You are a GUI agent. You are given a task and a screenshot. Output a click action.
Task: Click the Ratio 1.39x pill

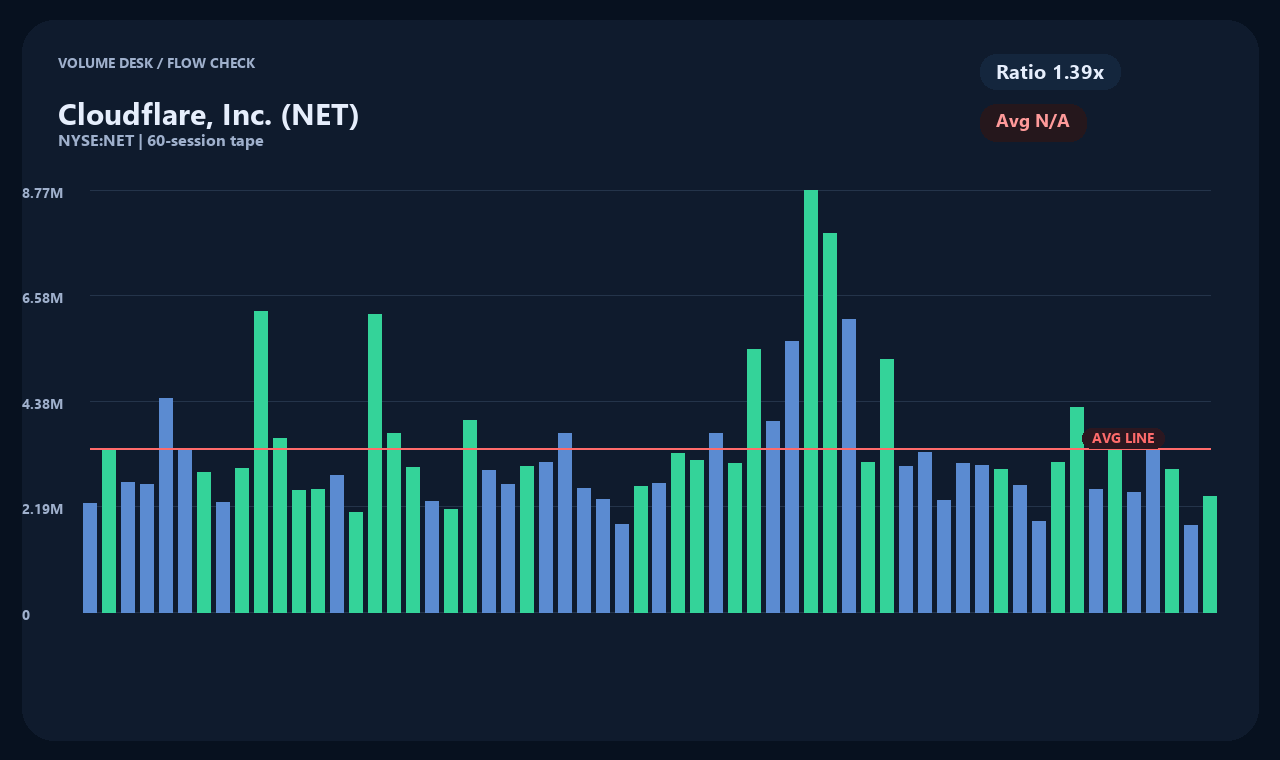[x=1050, y=72]
